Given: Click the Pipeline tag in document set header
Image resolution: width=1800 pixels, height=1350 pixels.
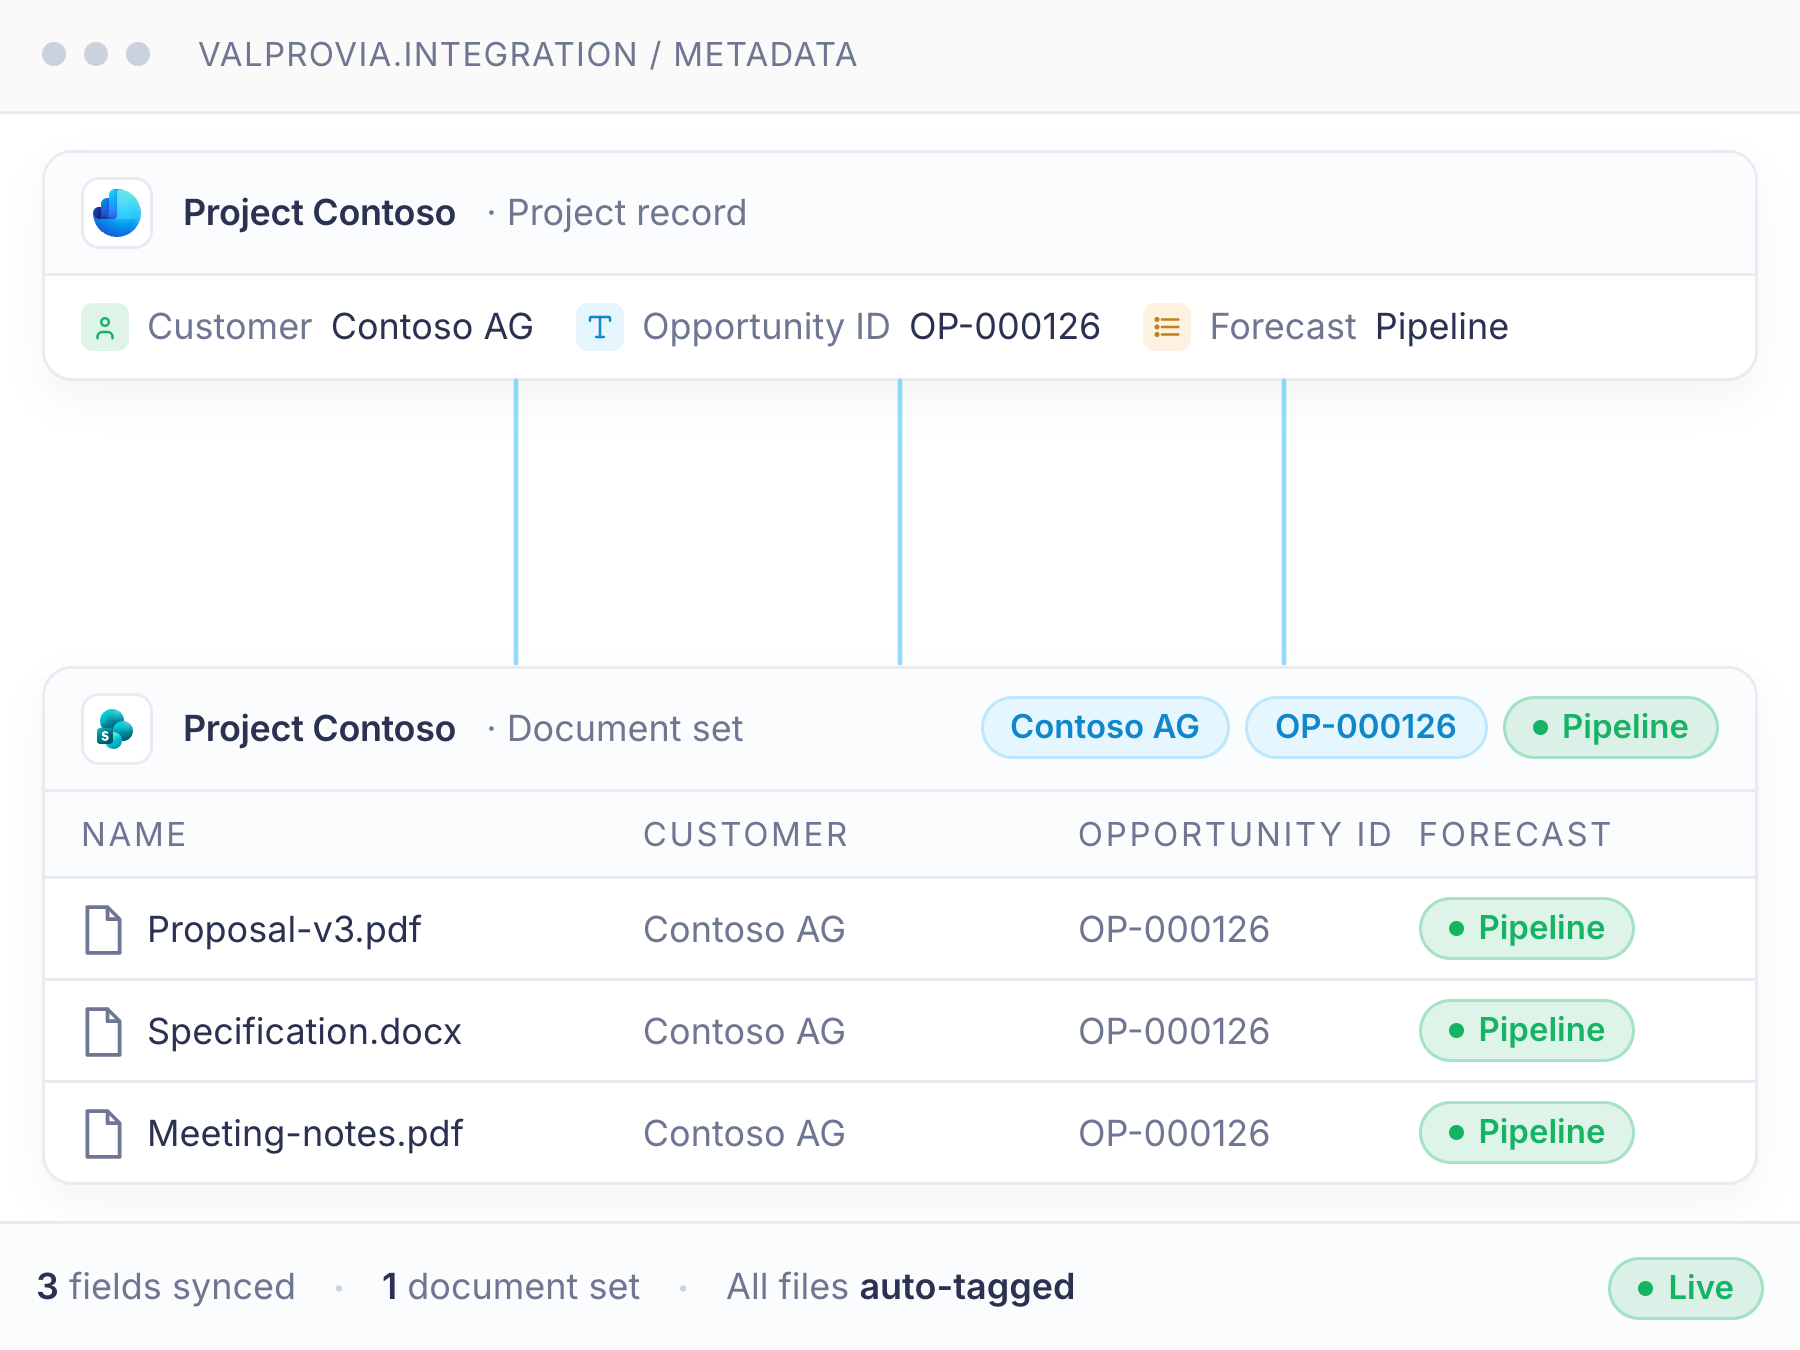Looking at the screenshot, I should pyautogui.click(x=1611, y=727).
